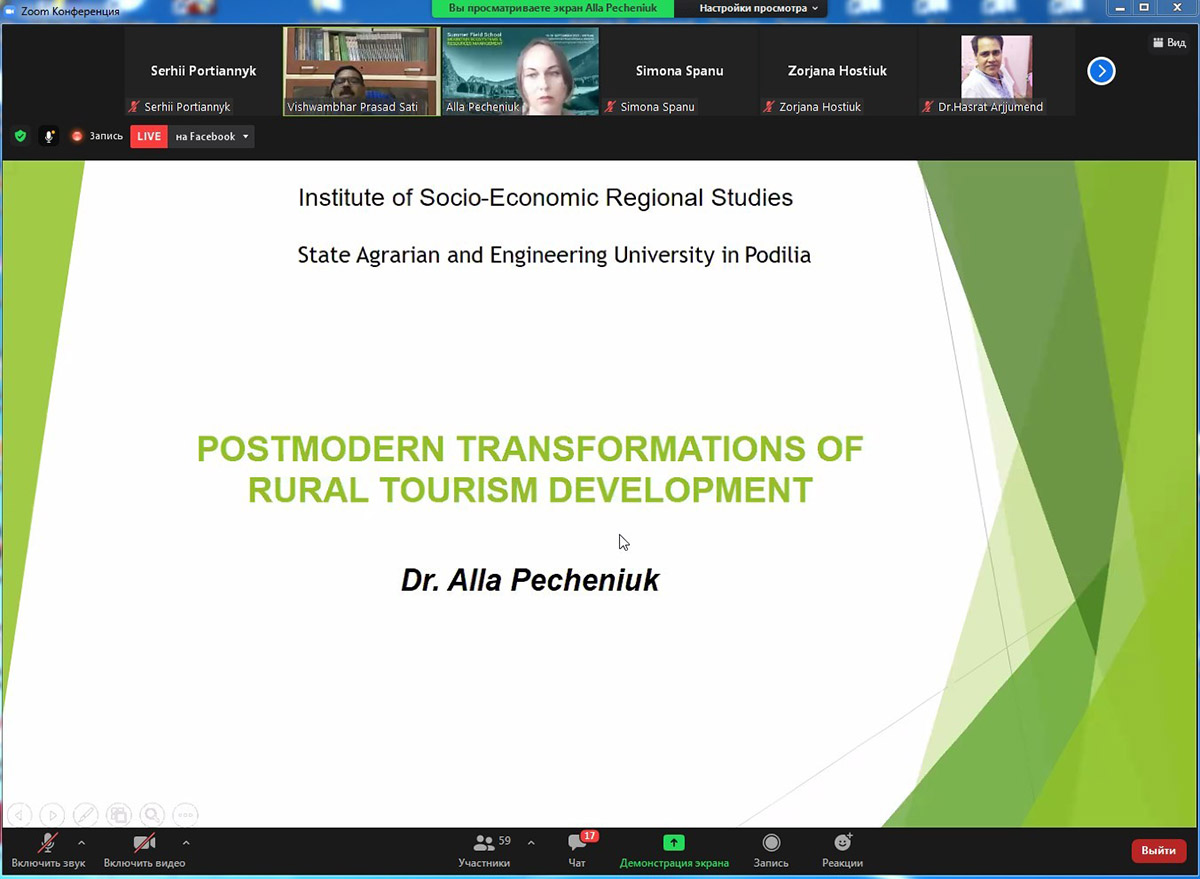The height and width of the screenshot is (879, 1200).
Task: Click the microphone status icon near Запись
Action: [x=48, y=136]
